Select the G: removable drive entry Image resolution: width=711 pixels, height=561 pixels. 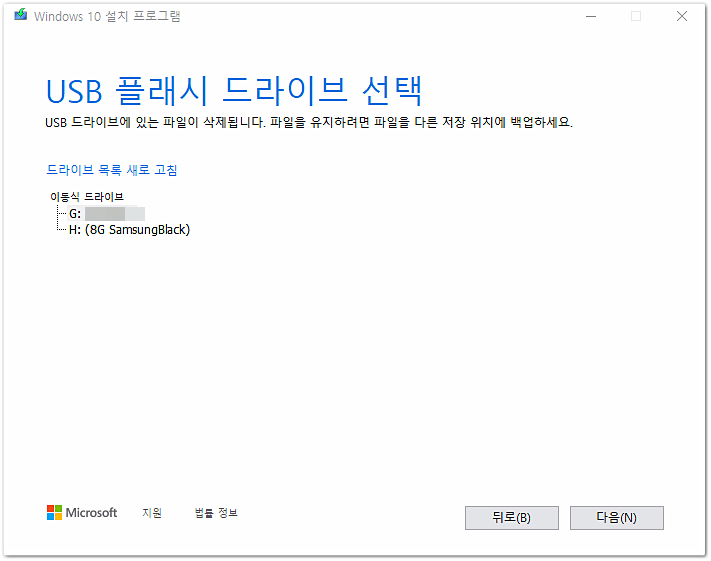point(107,214)
